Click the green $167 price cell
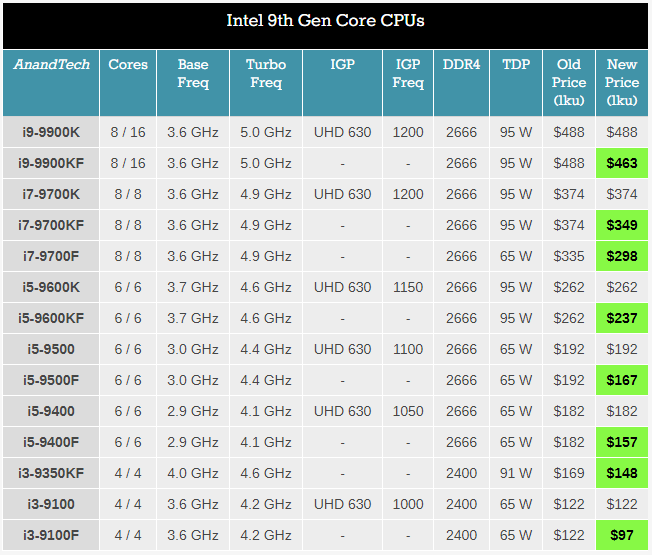The width and height of the screenshot is (652, 555). pos(622,380)
